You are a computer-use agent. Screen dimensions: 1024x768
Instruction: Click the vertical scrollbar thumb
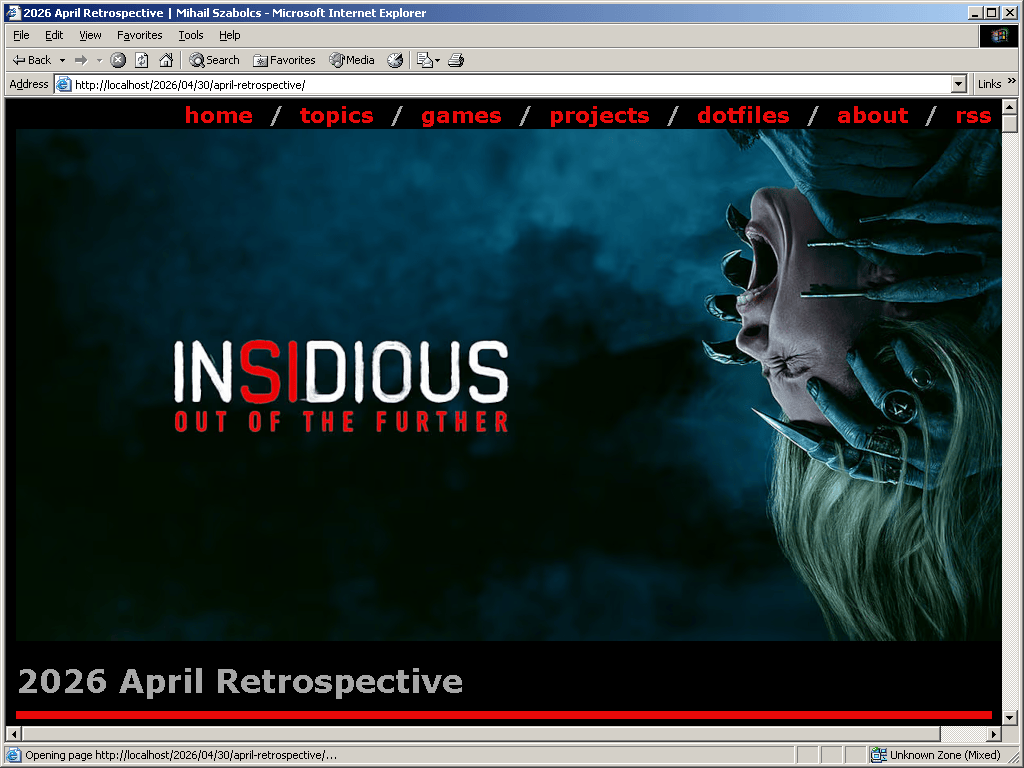[1010, 123]
